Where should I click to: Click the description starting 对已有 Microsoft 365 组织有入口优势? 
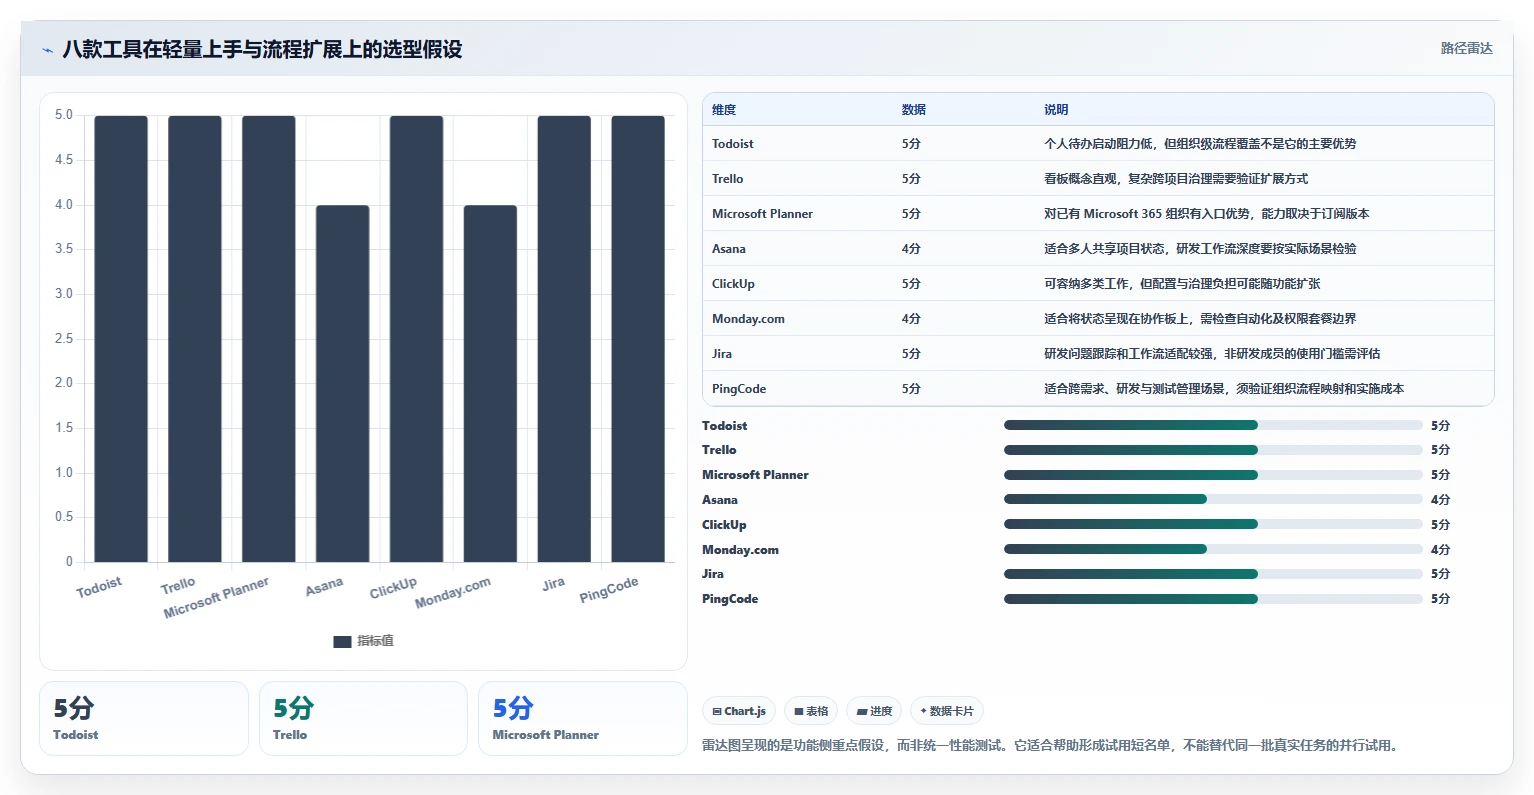point(1207,214)
